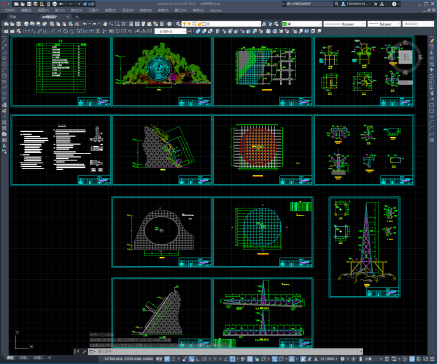Click the plus button to add a new drawing tab
This screenshot has height=364, width=437.
click(77, 17)
